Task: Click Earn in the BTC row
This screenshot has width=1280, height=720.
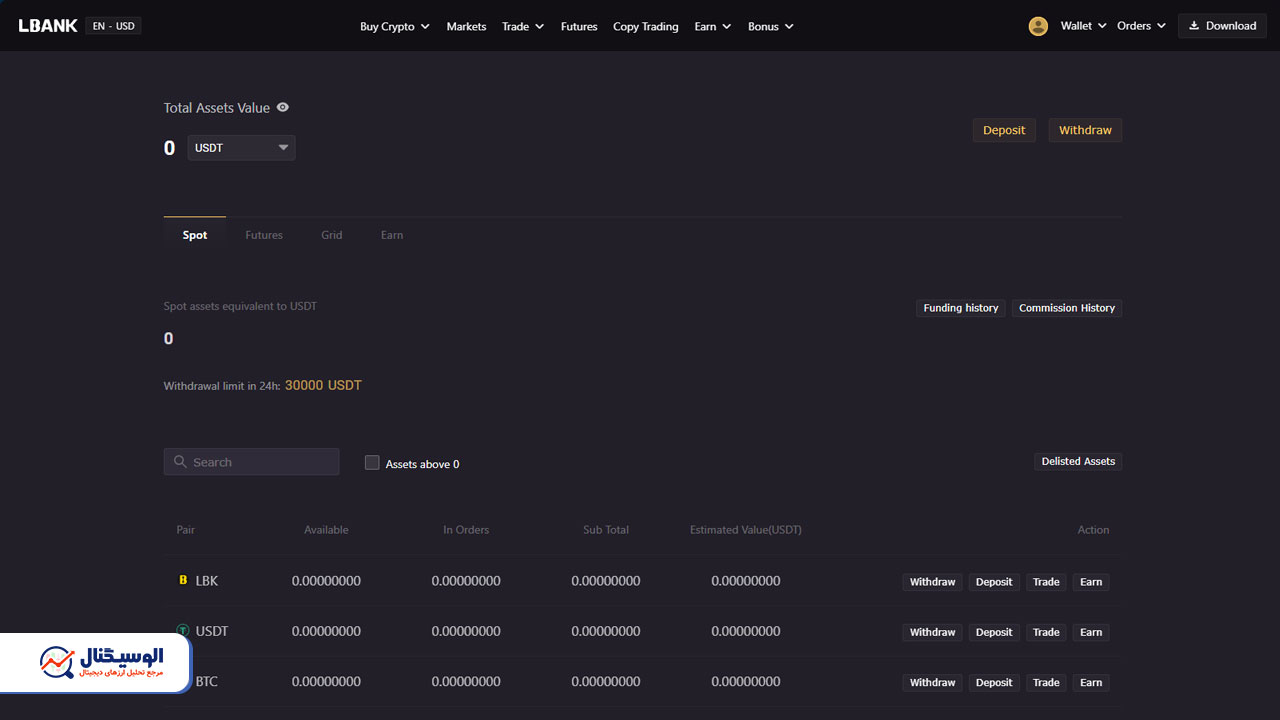Action: tap(1091, 683)
